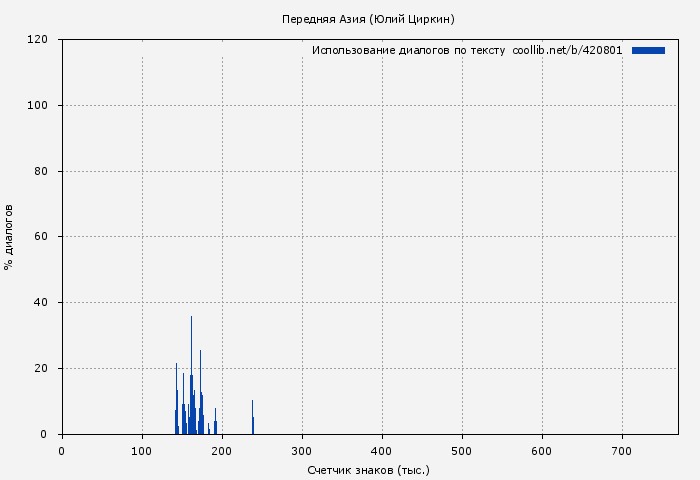Image resolution: width=700 pixels, height=480 pixels.
Task: Click the x-axis tick label 400
Action: pos(382,451)
